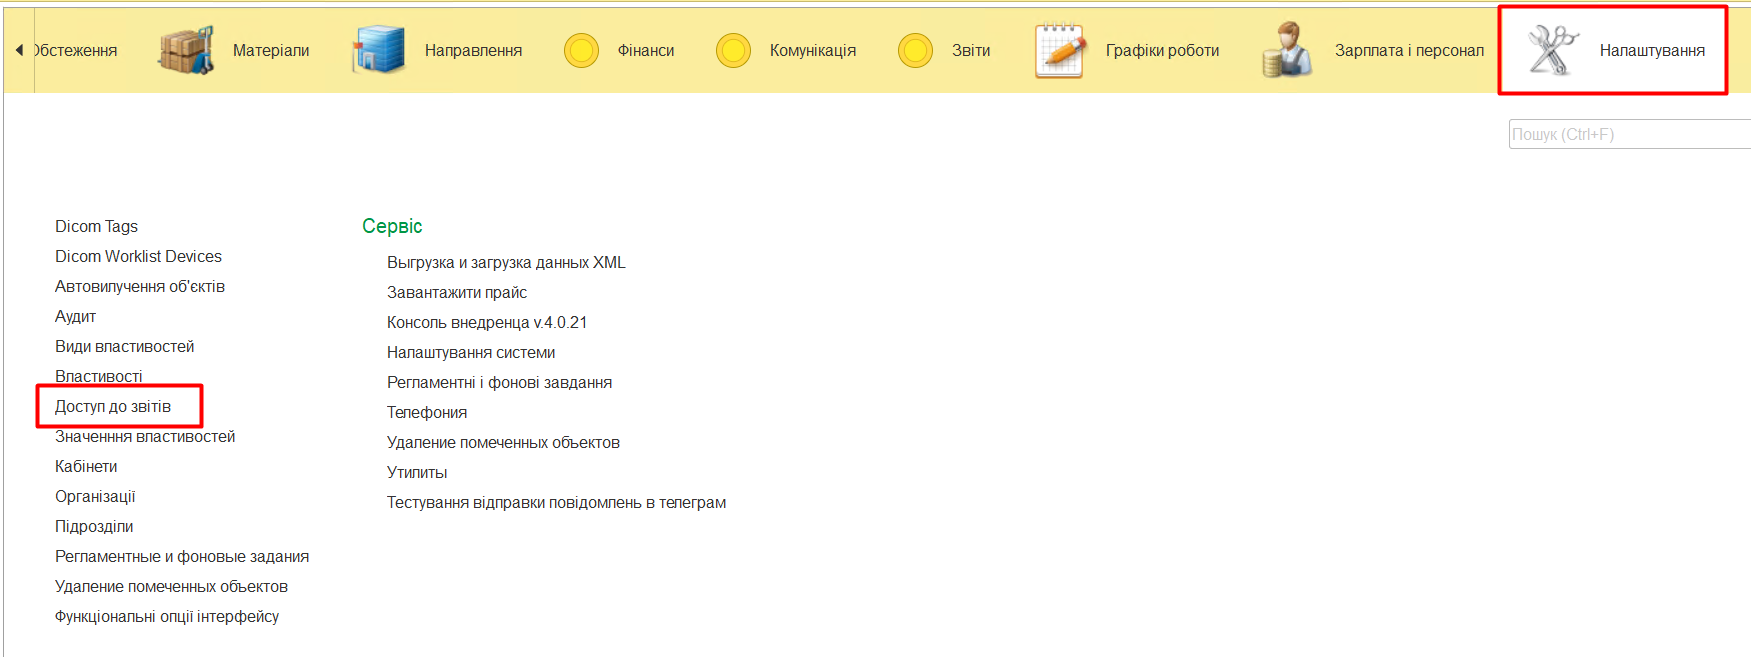Click the yellow circle icon for Фінанси

click(581, 50)
